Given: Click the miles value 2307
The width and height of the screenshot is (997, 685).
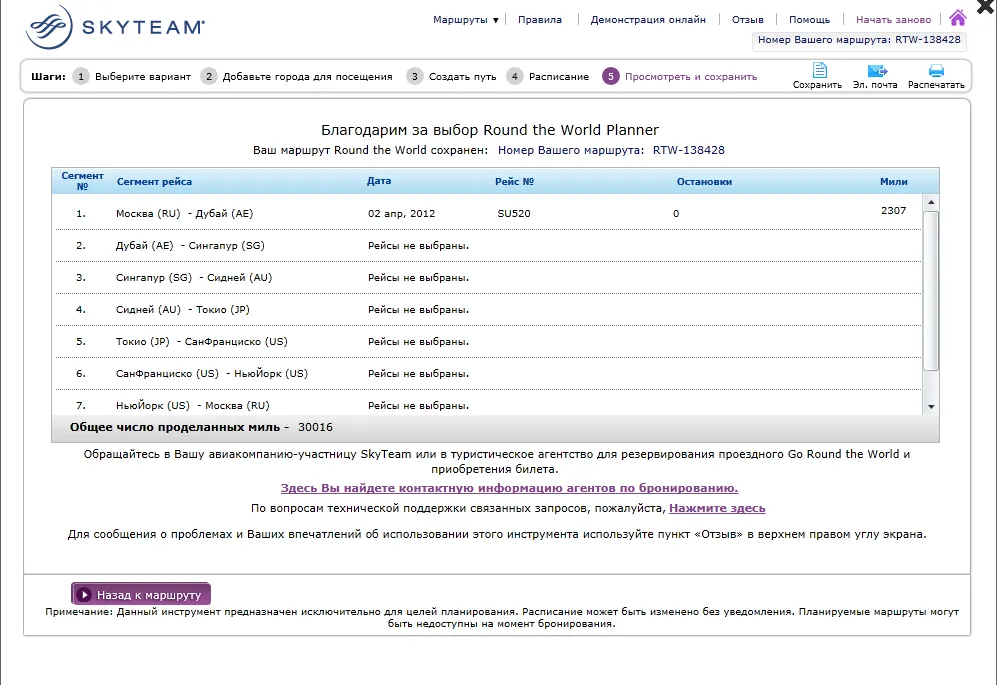Looking at the screenshot, I should pos(893,211).
